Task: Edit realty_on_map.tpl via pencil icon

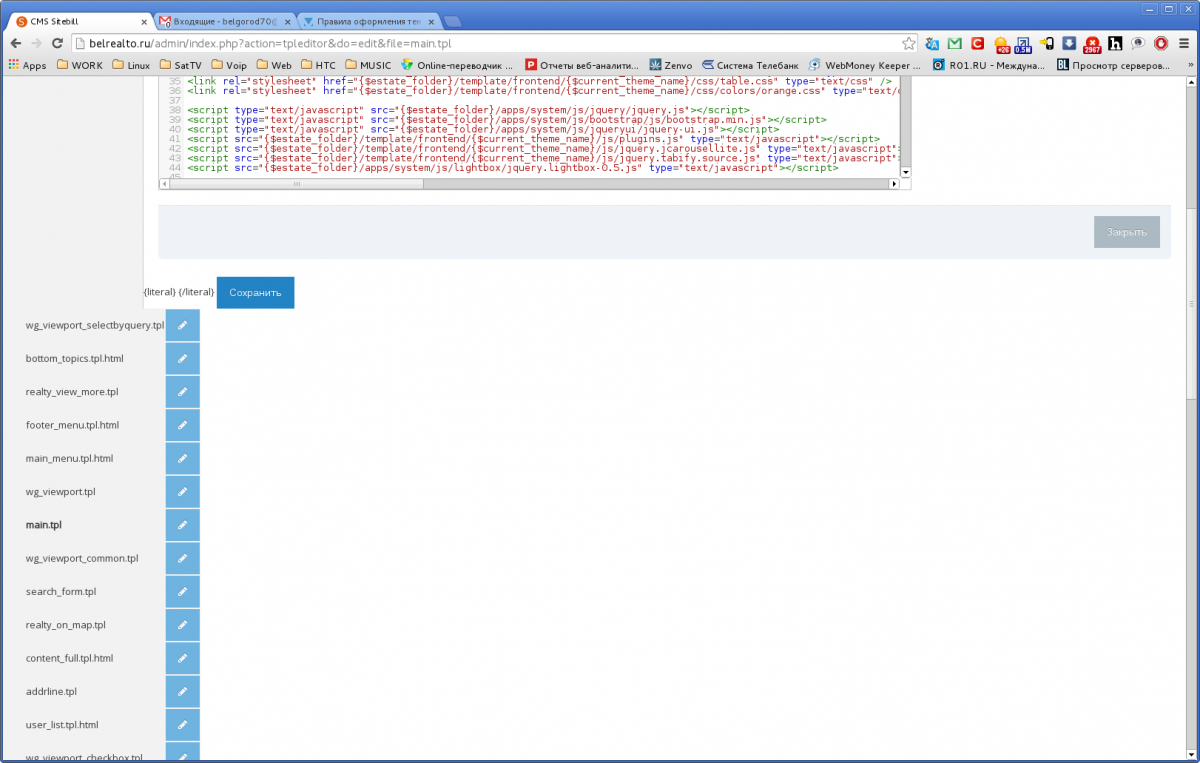Action: (183, 625)
